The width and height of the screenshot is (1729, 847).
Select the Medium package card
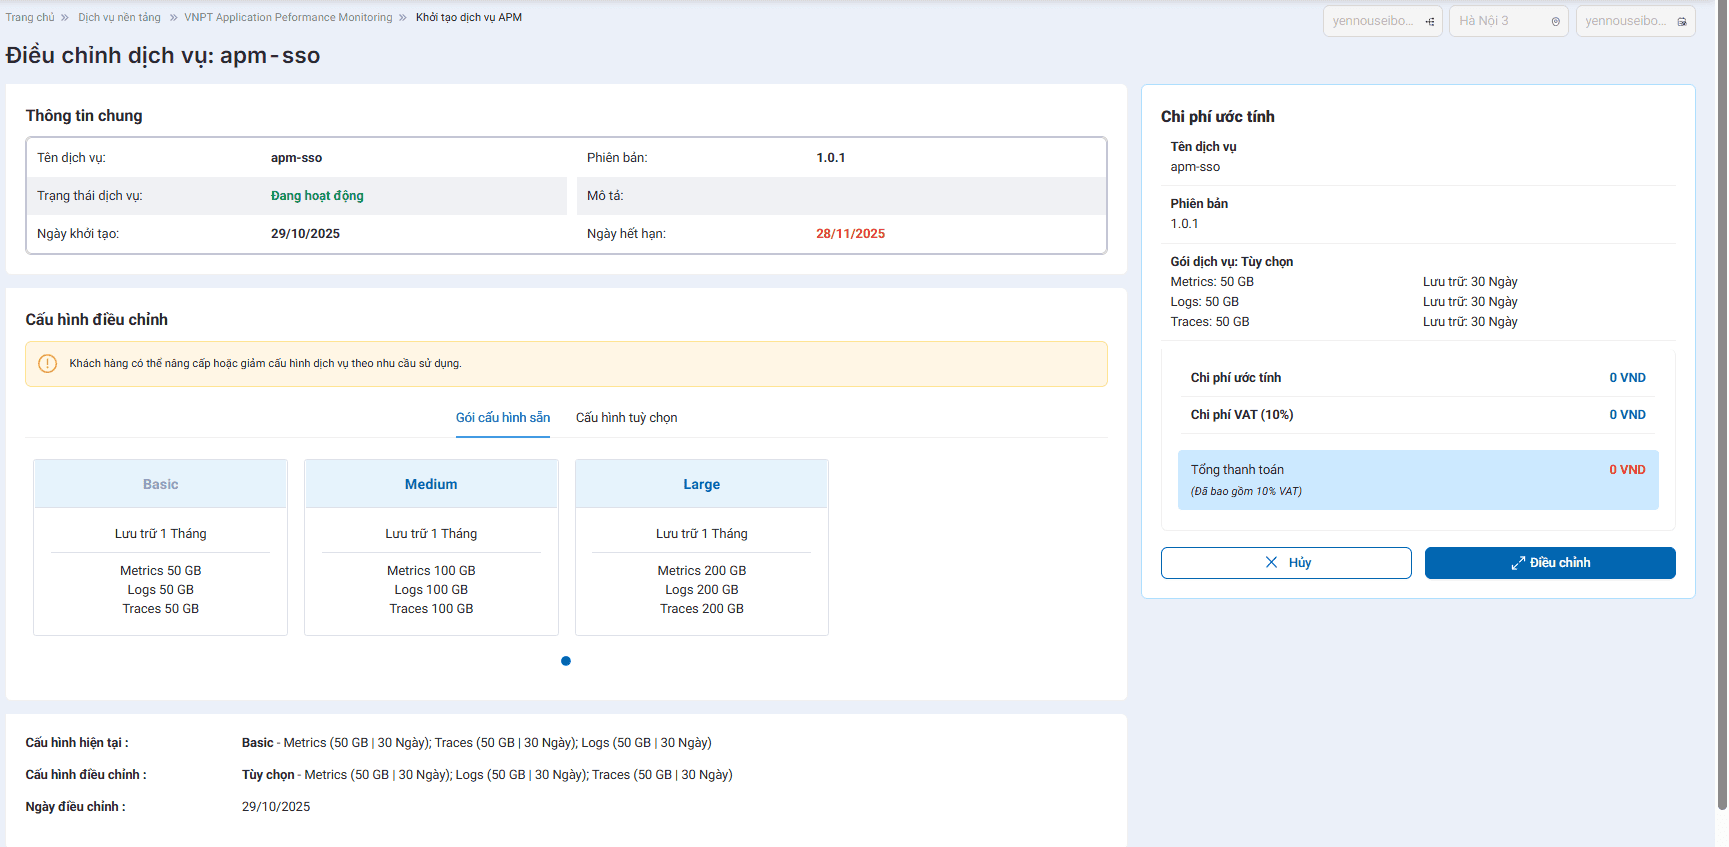tap(431, 547)
